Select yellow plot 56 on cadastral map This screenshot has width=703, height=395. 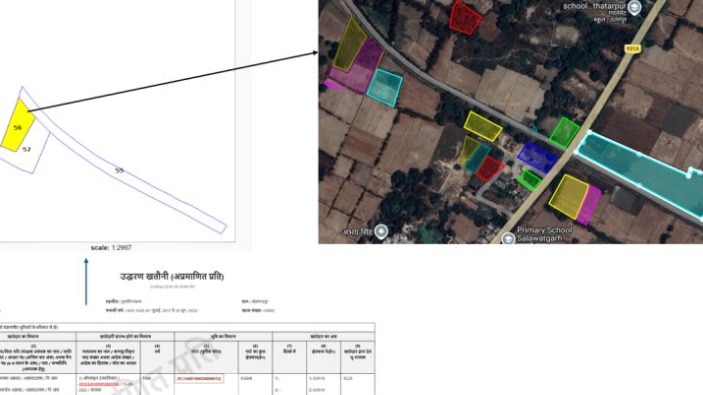click(x=18, y=126)
